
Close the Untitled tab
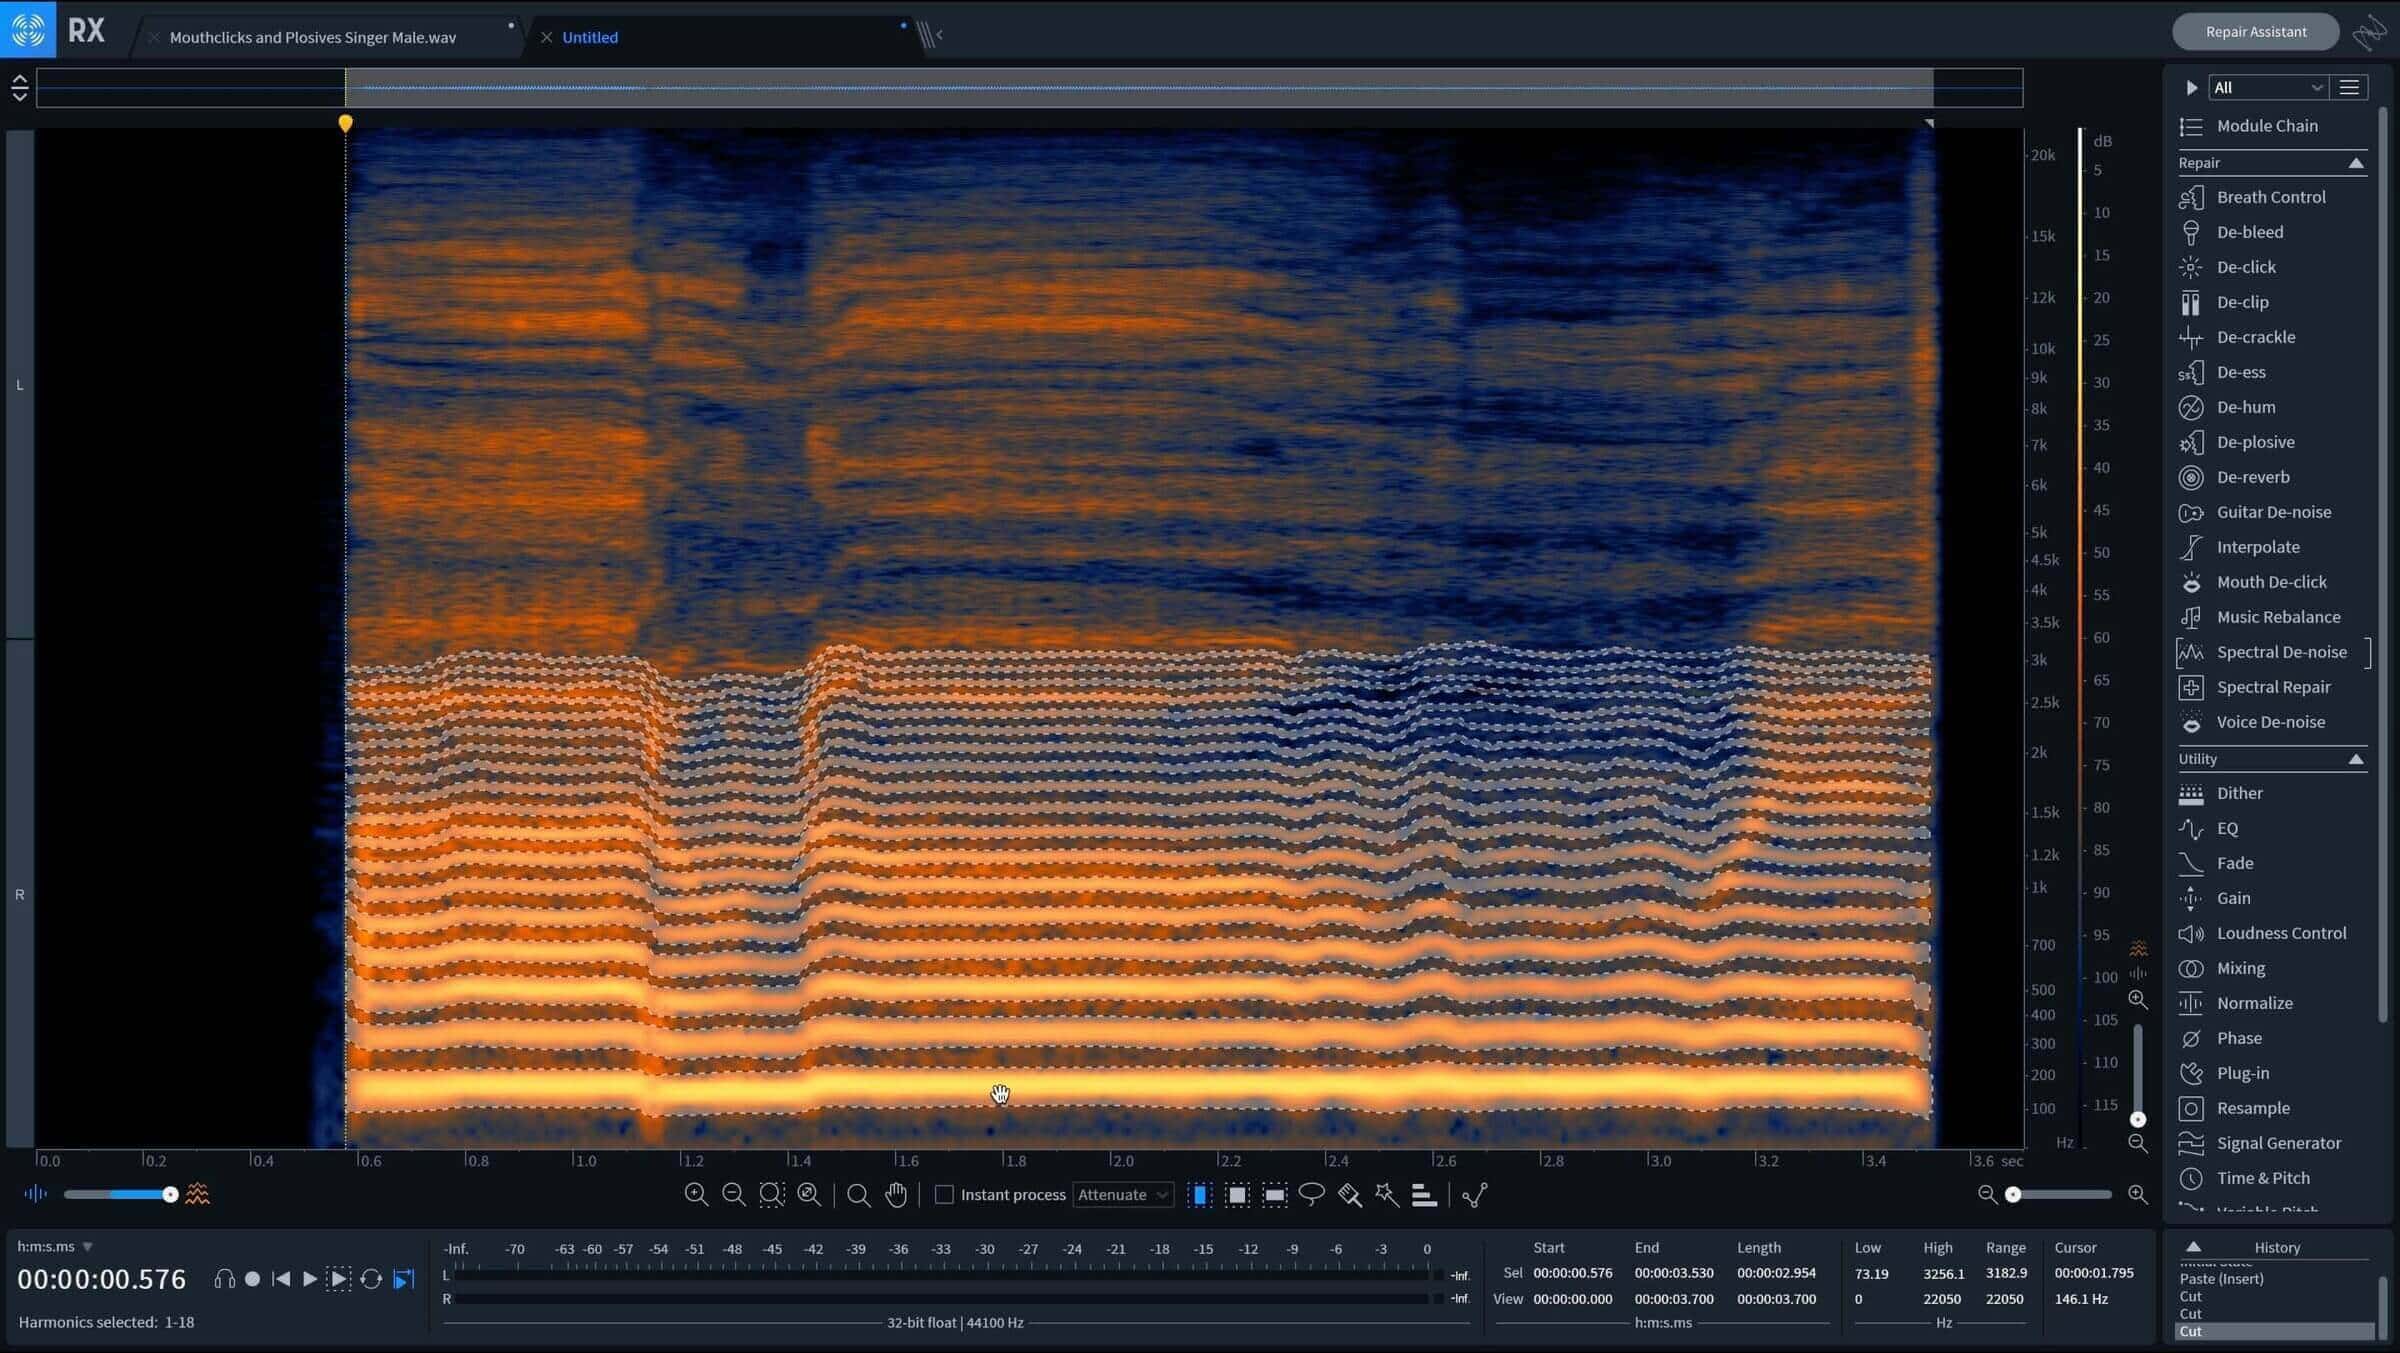pos(546,37)
